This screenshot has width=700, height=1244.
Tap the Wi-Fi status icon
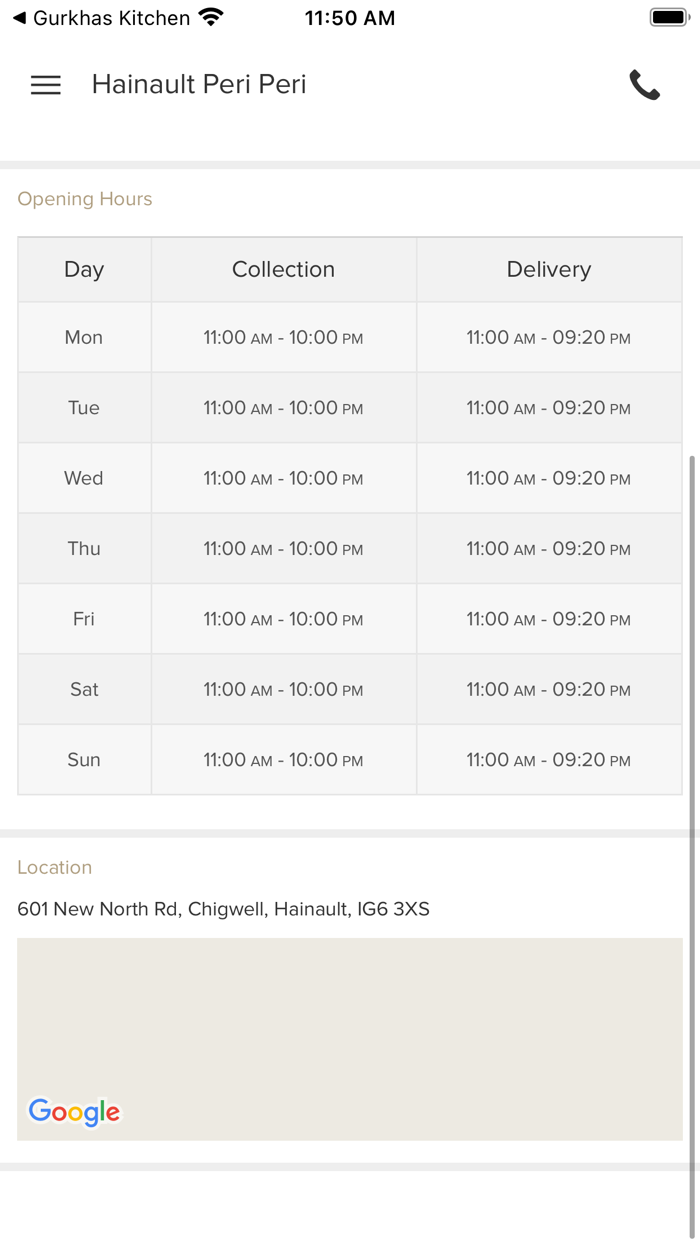click(x=211, y=18)
